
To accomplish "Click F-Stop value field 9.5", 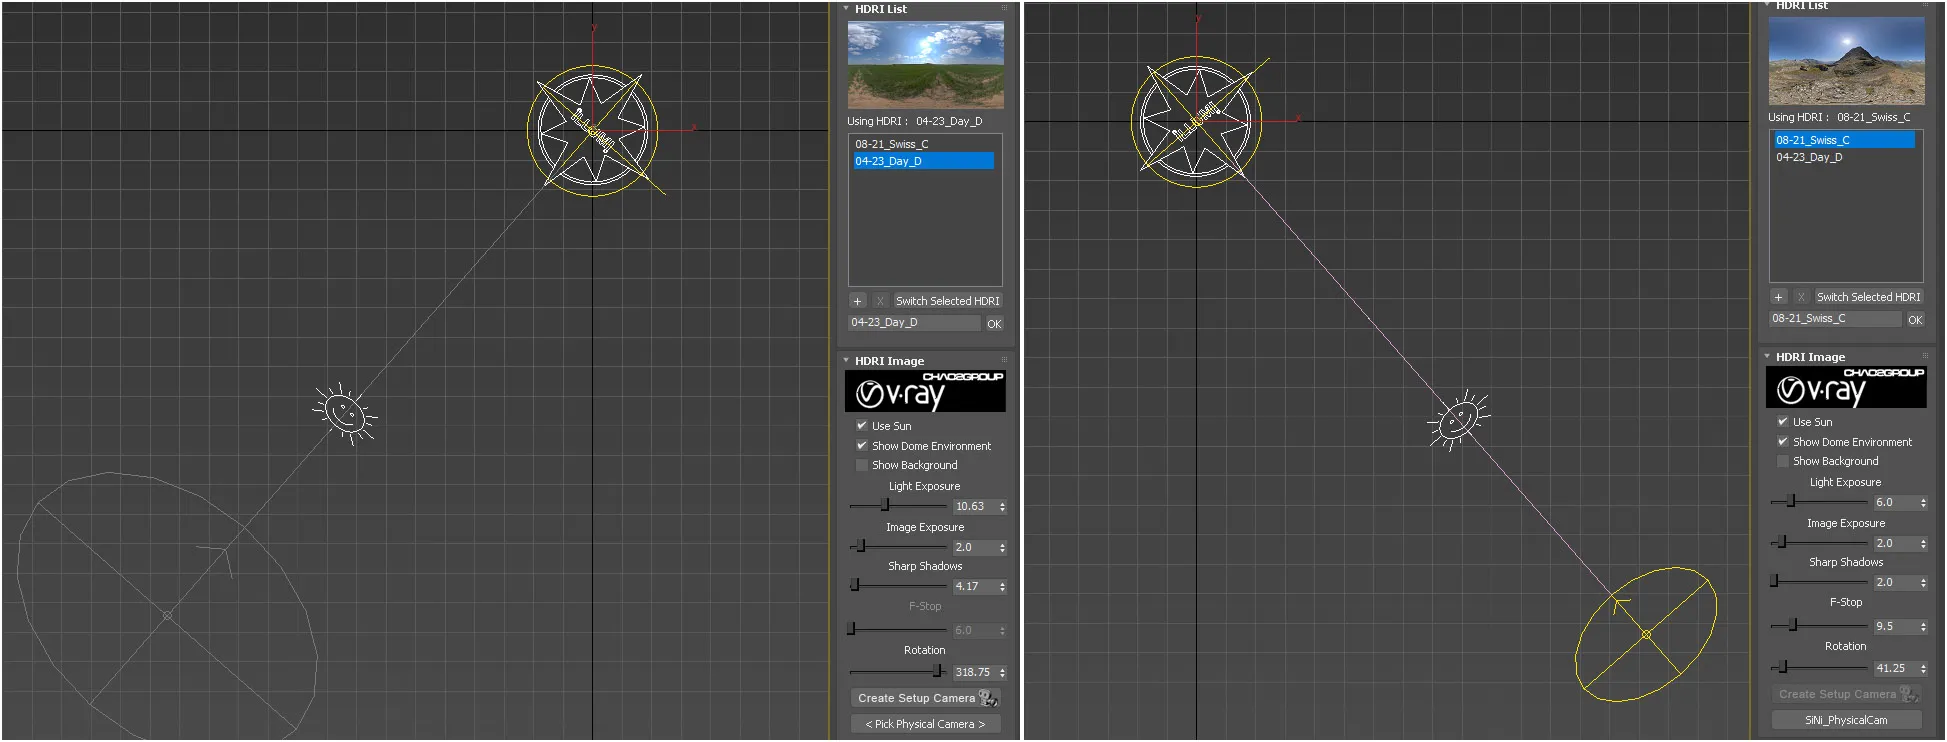I will coord(1895,627).
